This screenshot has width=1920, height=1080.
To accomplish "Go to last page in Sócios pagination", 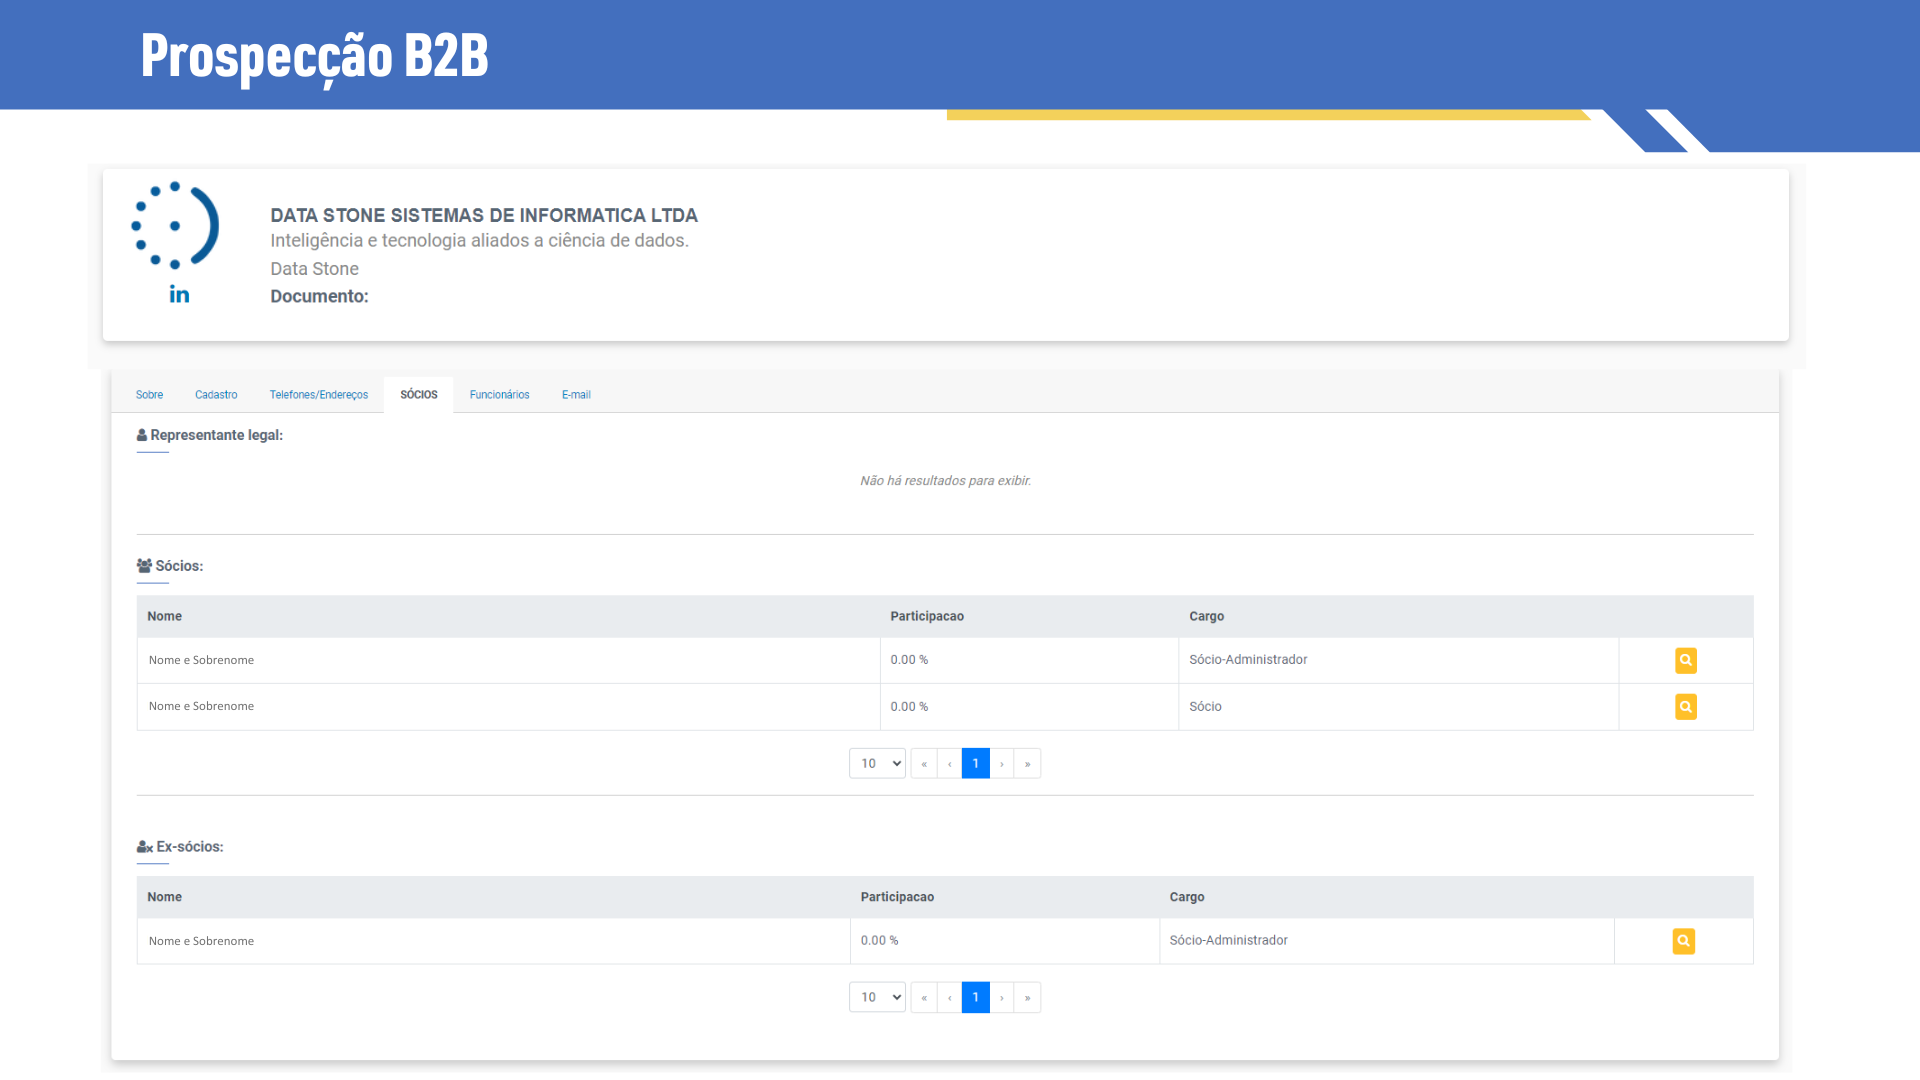I will pyautogui.click(x=1027, y=764).
